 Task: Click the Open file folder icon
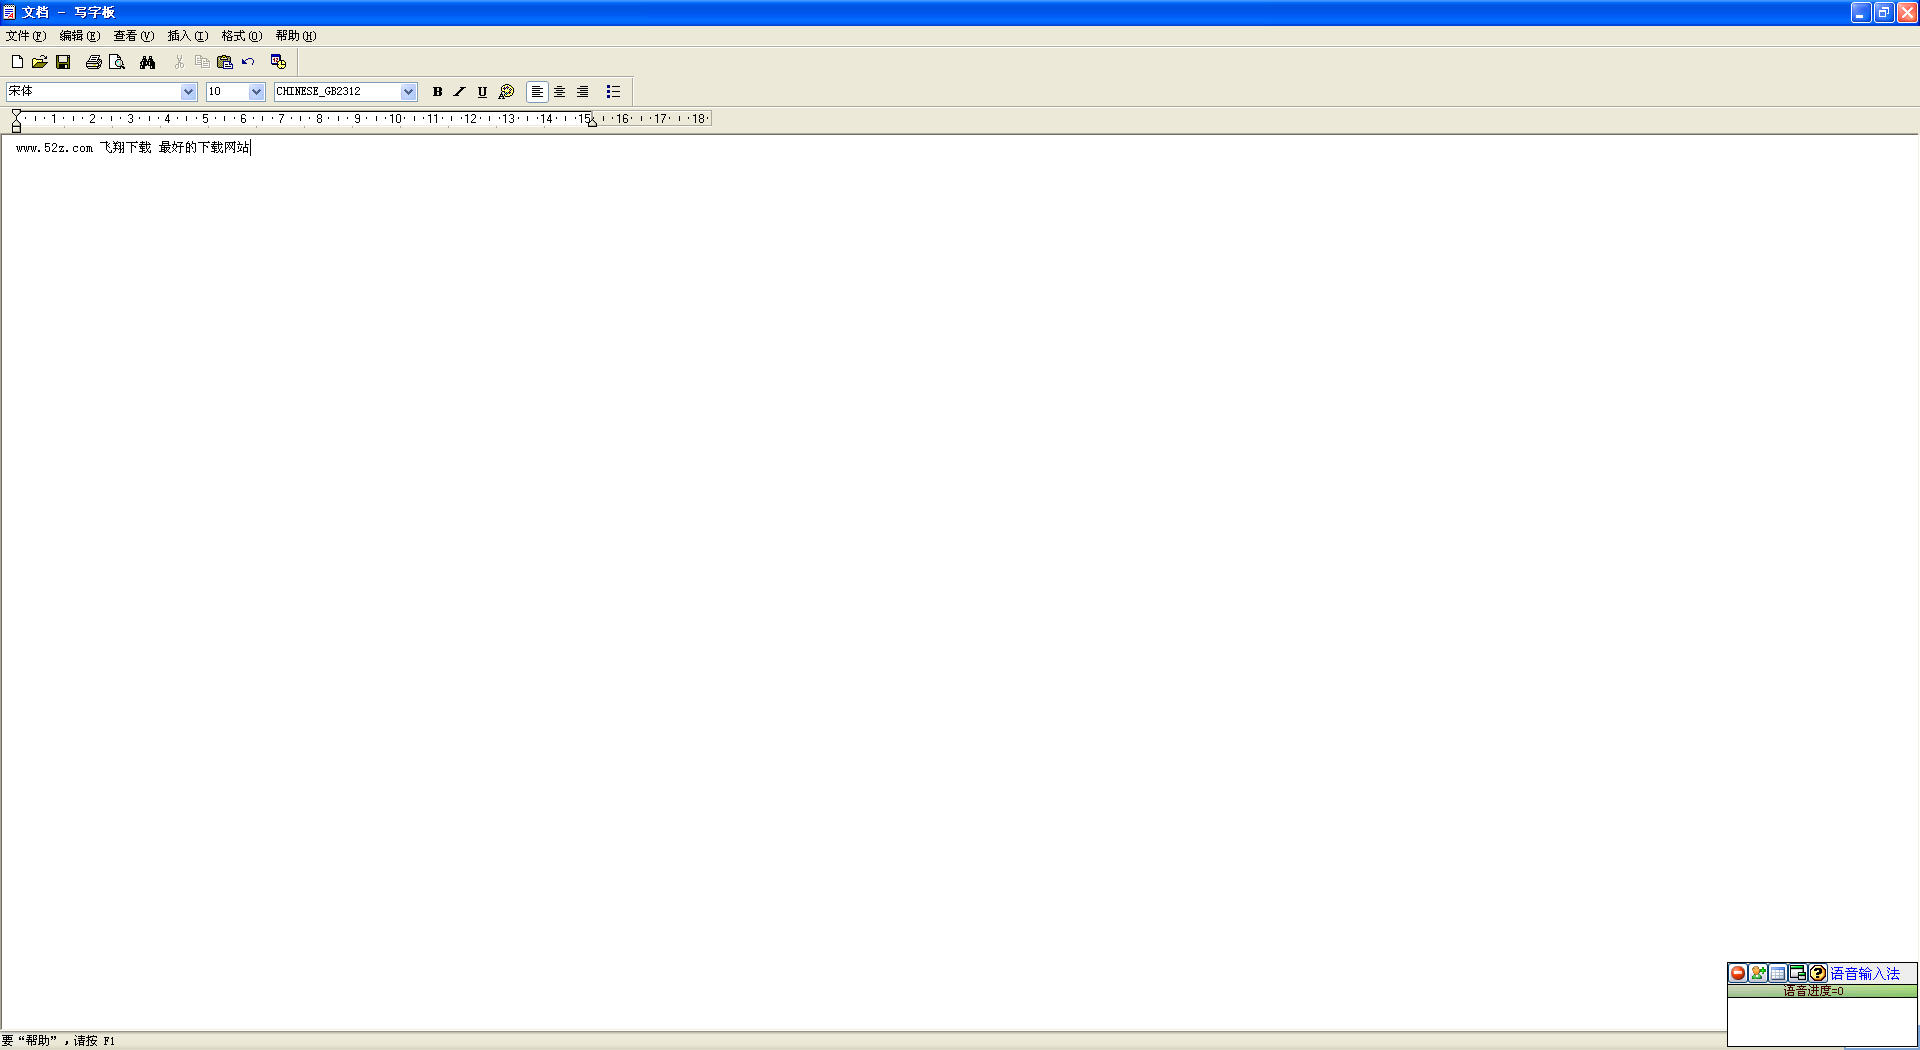[x=40, y=62]
